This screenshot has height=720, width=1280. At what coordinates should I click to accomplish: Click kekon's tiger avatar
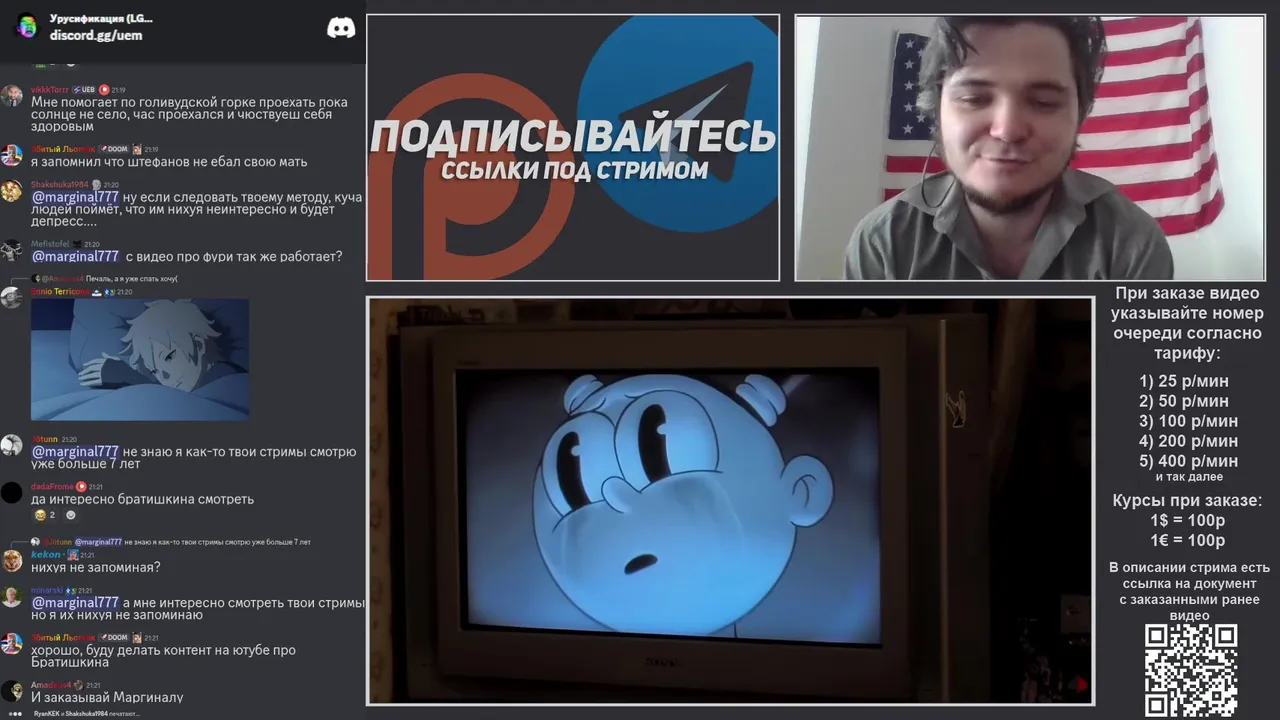[11, 561]
